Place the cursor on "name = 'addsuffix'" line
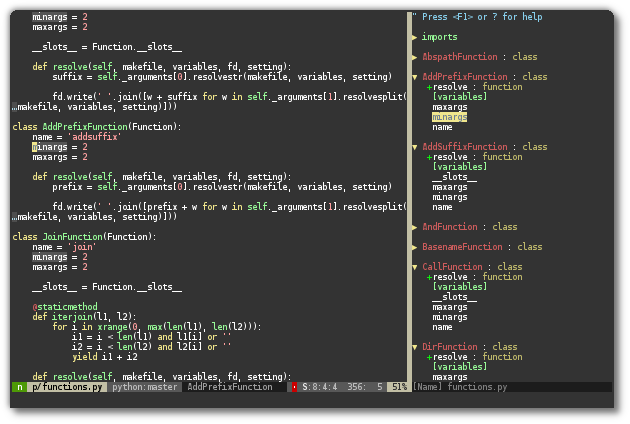 (x=77, y=137)
